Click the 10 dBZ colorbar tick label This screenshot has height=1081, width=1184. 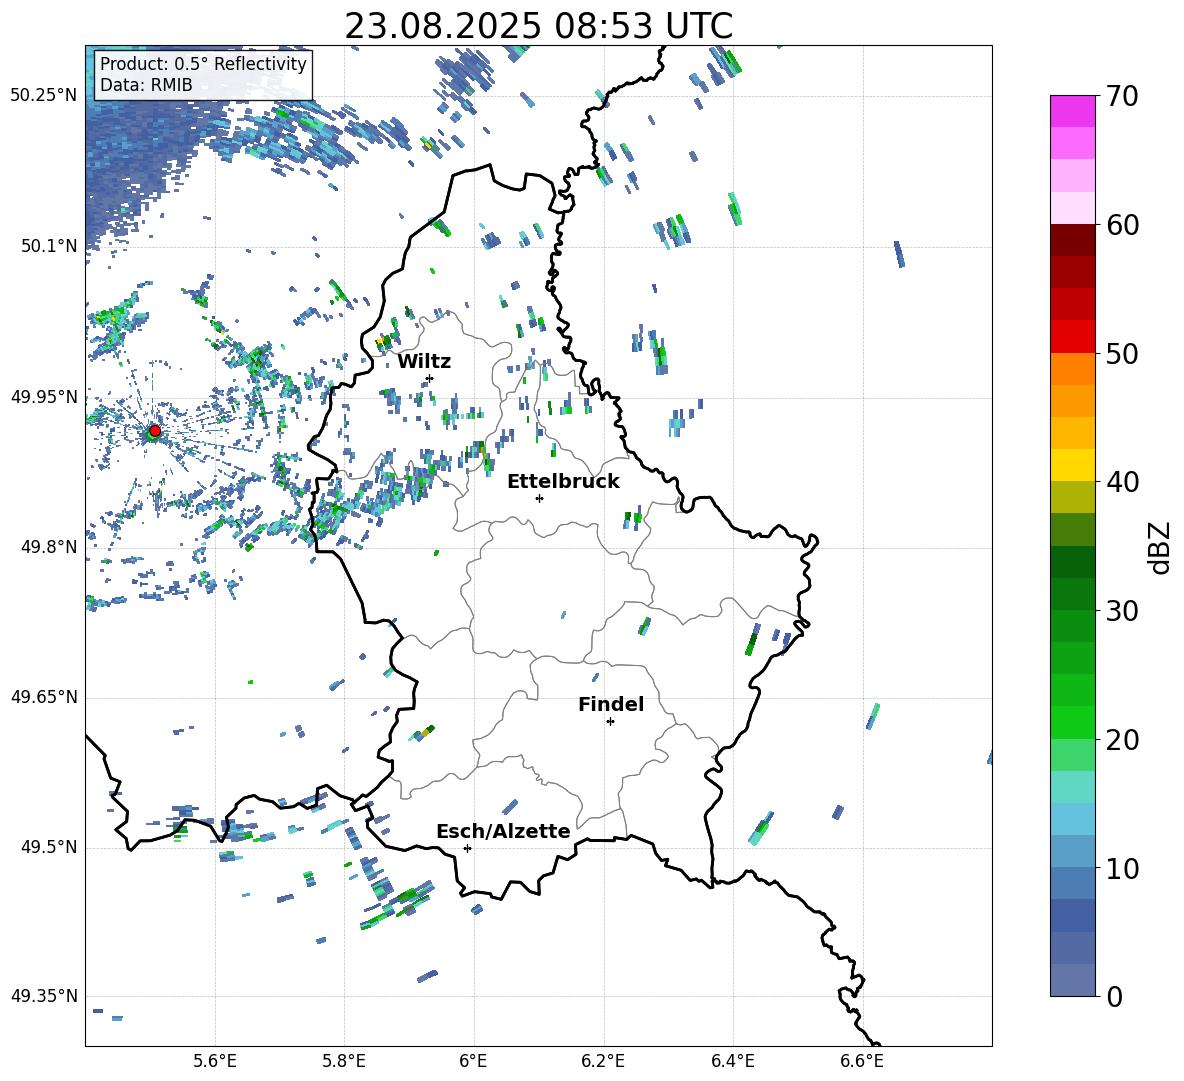pos(1123,868)
